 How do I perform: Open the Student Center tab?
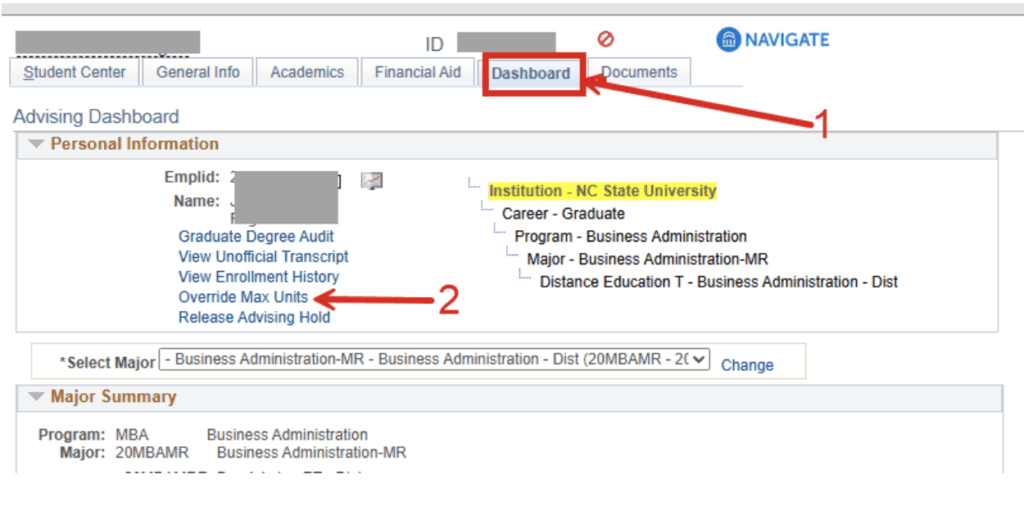click(74, 72)
